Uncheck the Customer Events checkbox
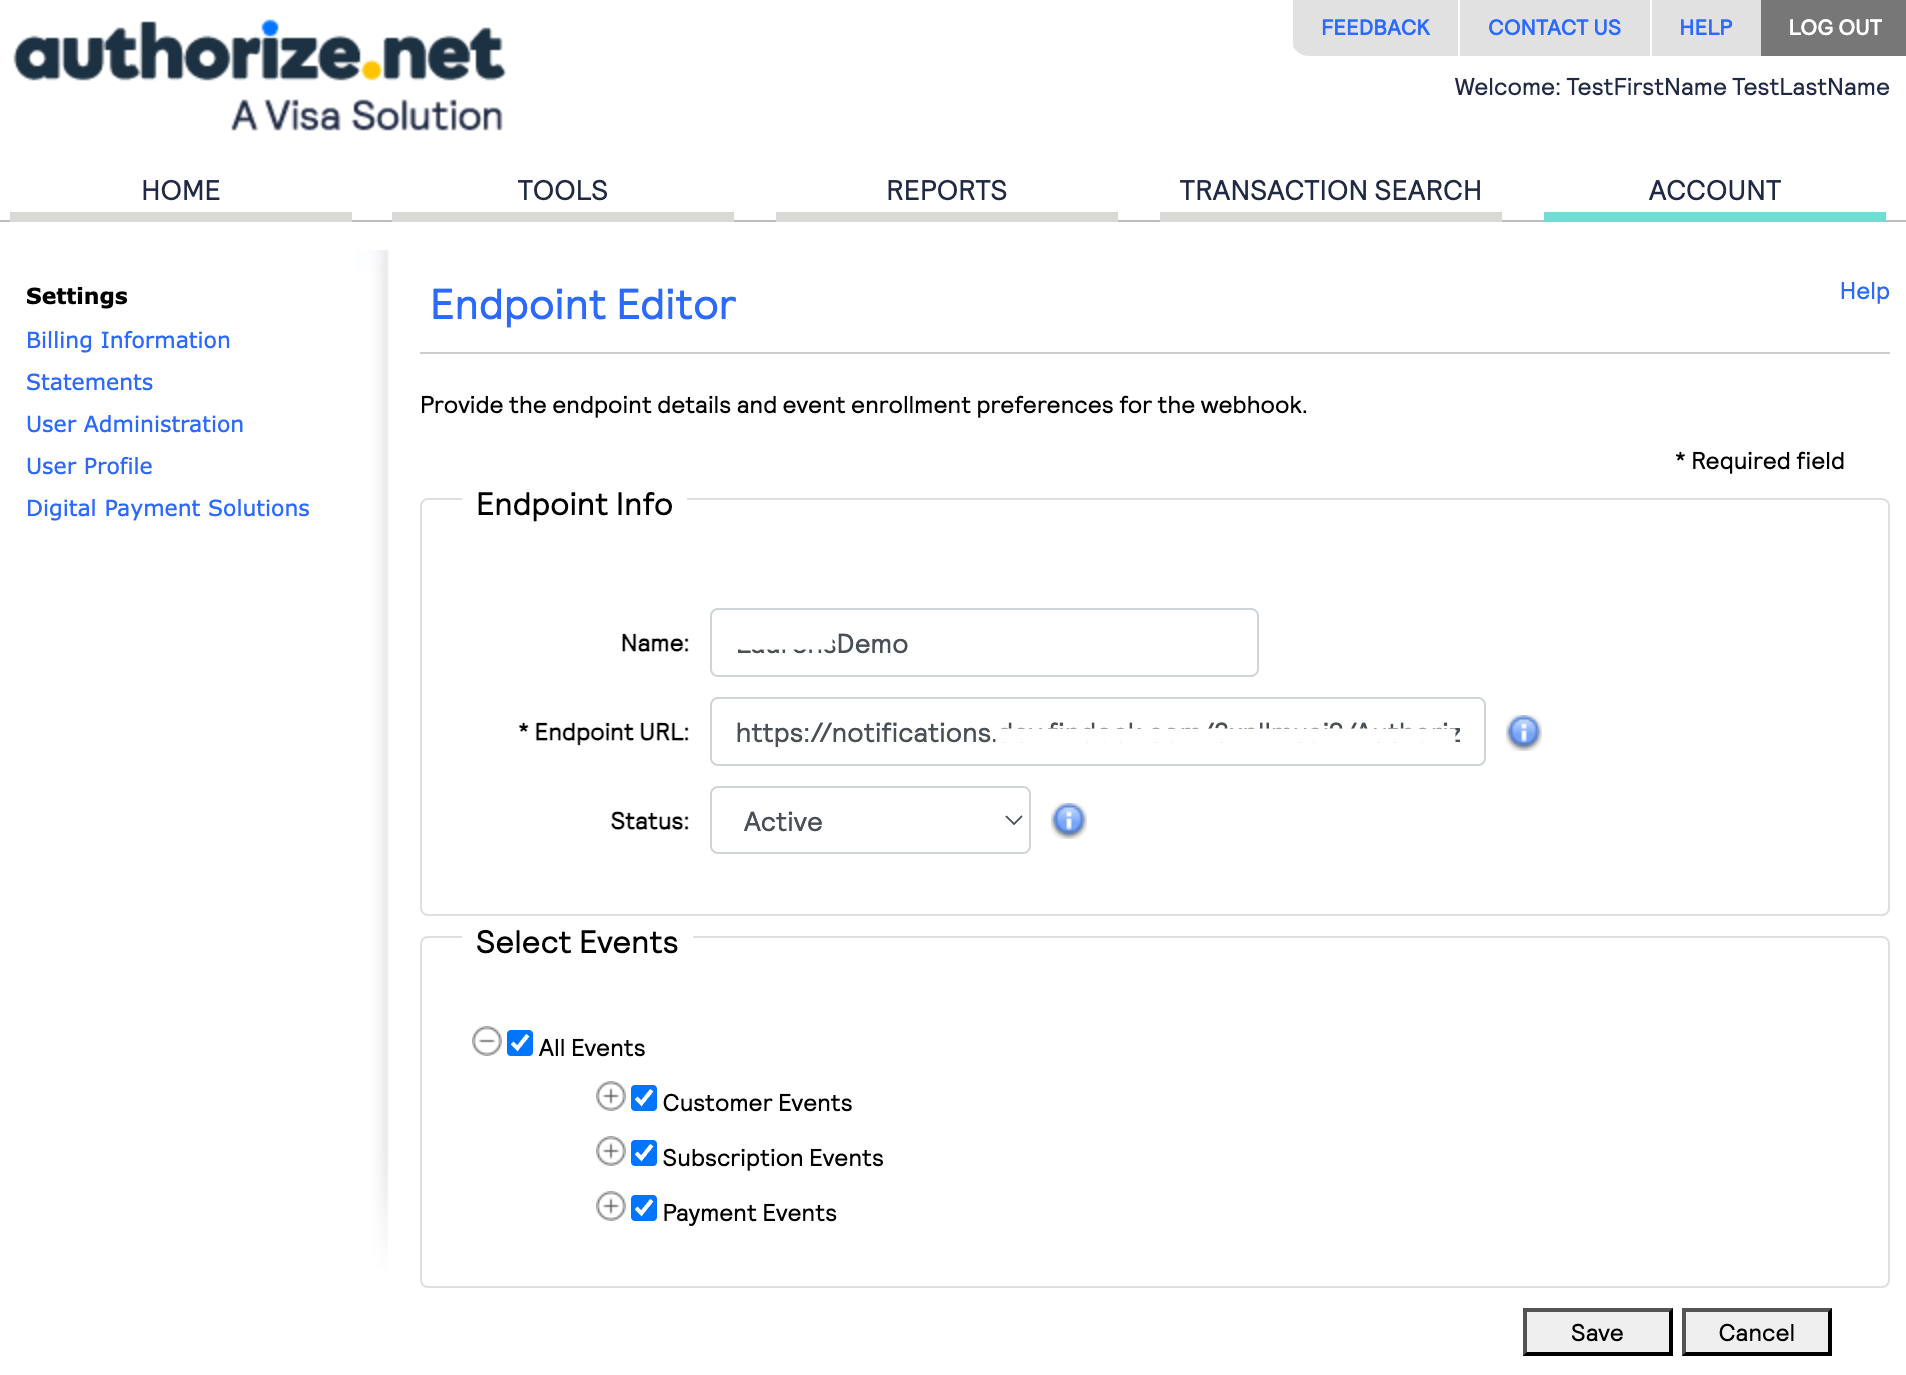This screenshot has height=1375, width=1906. click(644, 1098)
